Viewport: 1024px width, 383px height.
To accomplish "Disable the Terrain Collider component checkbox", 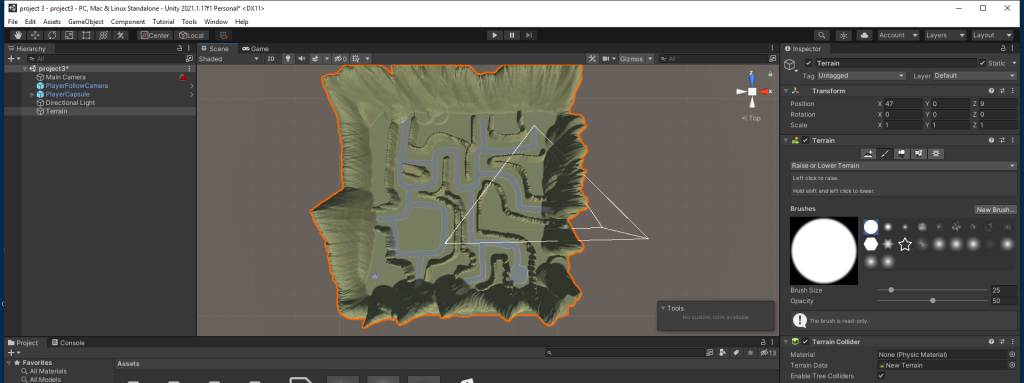I will click(x=805, y=342).
